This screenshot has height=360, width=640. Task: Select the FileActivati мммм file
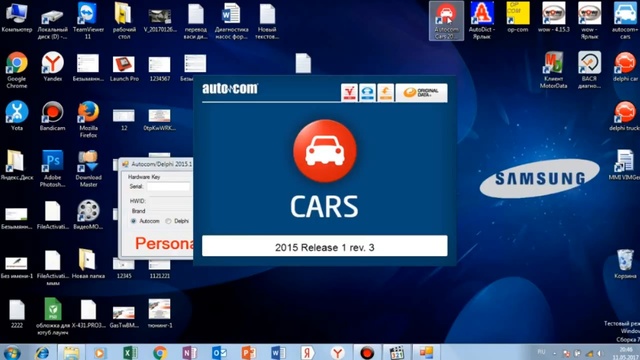[53, 268]
